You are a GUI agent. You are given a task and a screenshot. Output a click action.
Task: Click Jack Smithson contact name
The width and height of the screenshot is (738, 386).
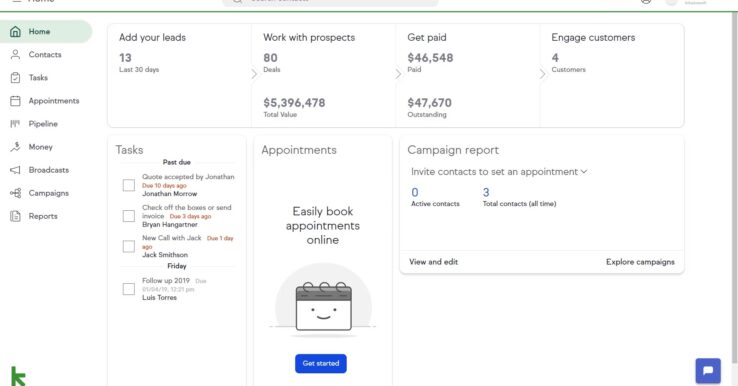tap(165, 255)
